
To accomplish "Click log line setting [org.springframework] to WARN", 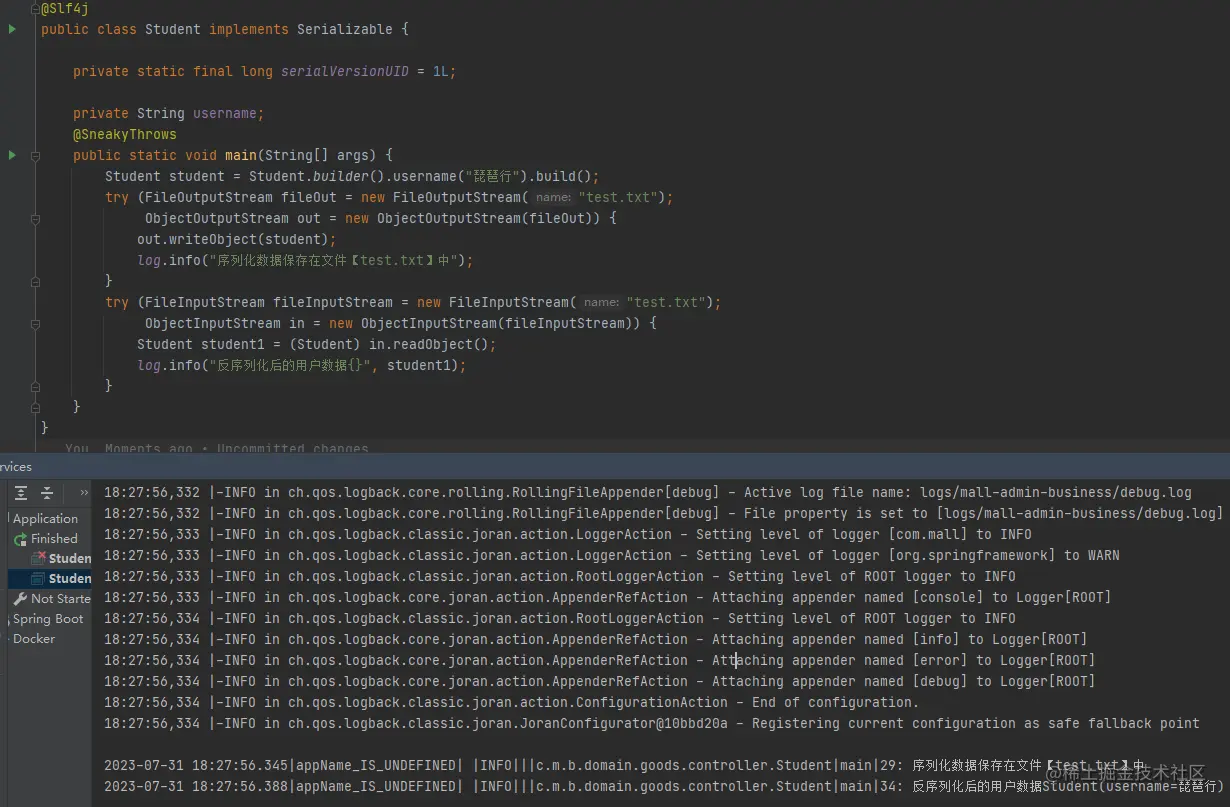I will tap(612, 555).
